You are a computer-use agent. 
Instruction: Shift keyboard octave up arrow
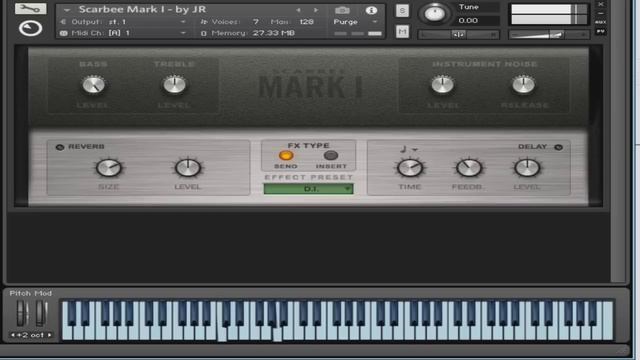coord(50,335)
